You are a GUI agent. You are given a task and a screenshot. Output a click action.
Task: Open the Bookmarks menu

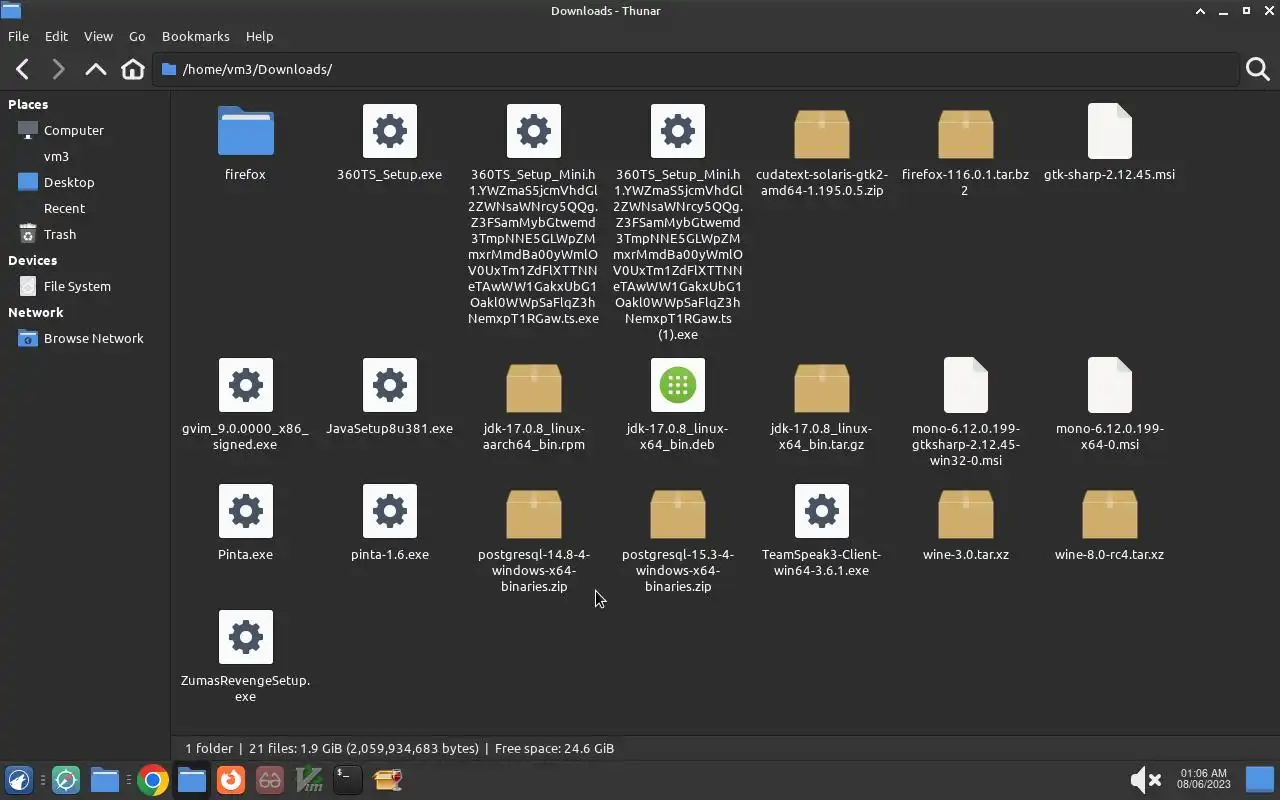196,36
